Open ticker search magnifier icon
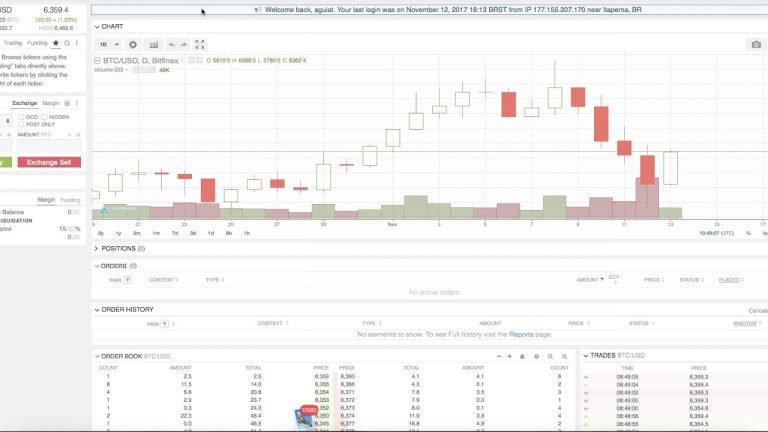This screenshot has height=432, width=768. pos(67,43)
